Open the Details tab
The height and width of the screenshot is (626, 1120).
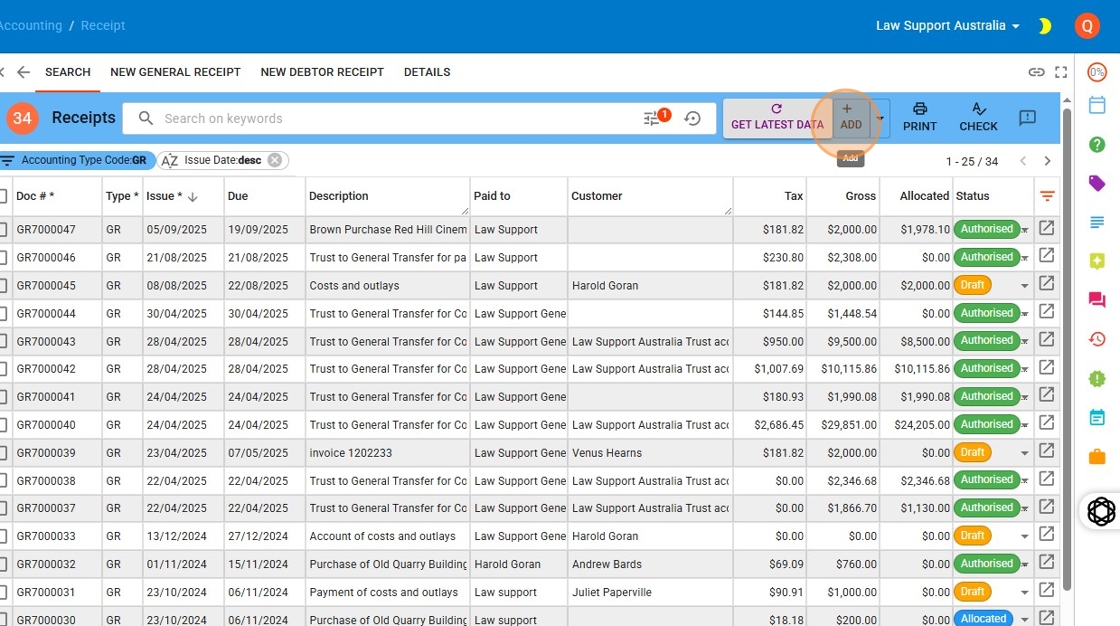(x=427, y=72)
